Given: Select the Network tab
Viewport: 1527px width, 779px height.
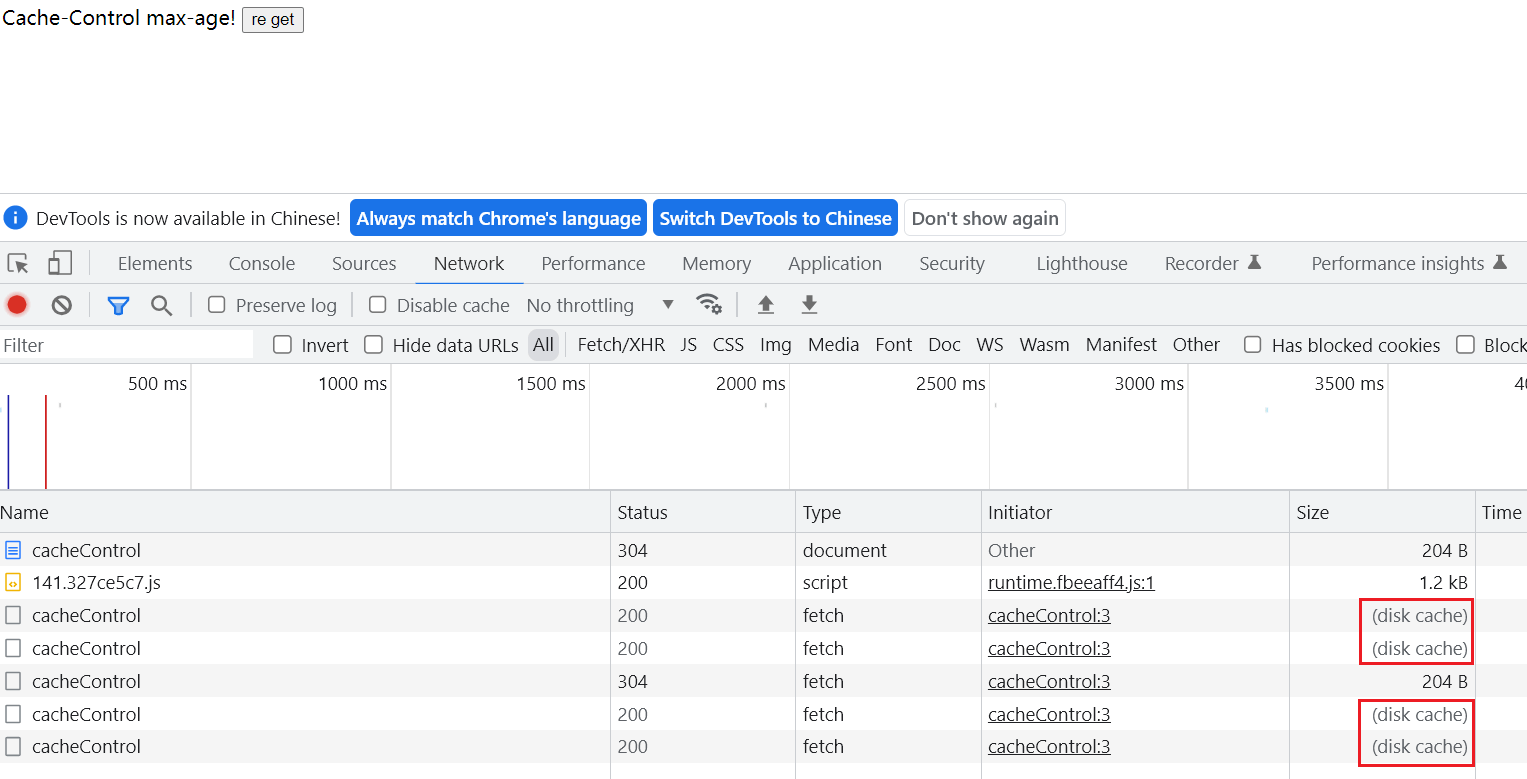Looking at the screenshot, I should click(x=469, y=263).
